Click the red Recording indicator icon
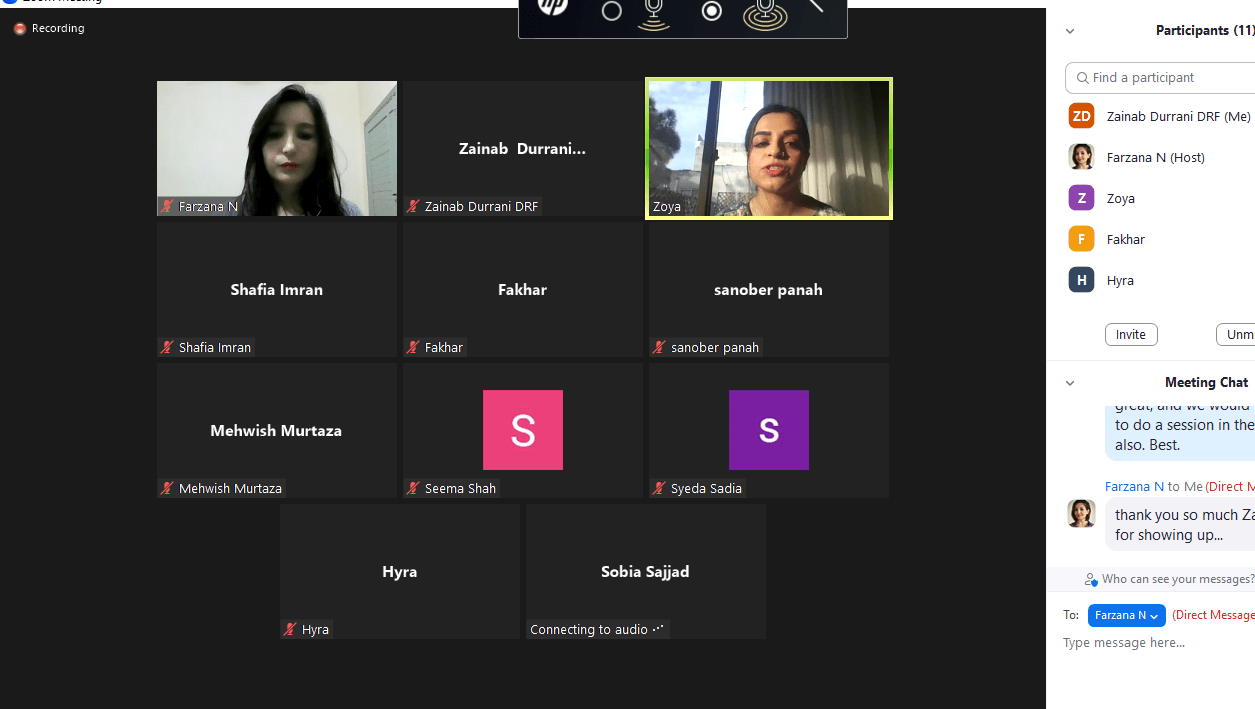 tap(20, 29)
